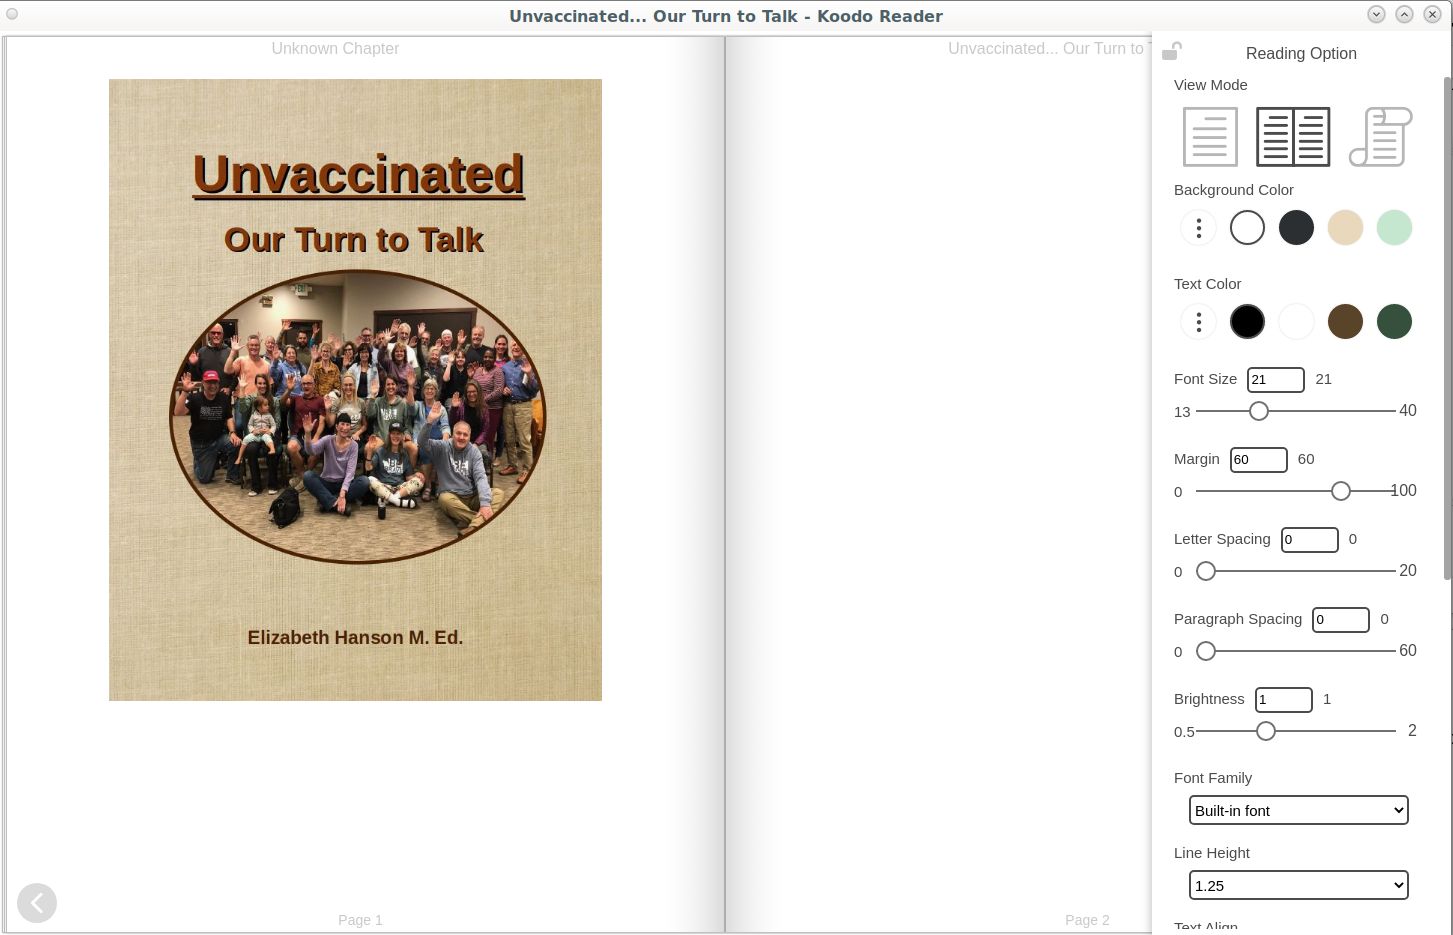Go to previous page using left arrow
The image size is (1453, 935).
tap(37, 903)
